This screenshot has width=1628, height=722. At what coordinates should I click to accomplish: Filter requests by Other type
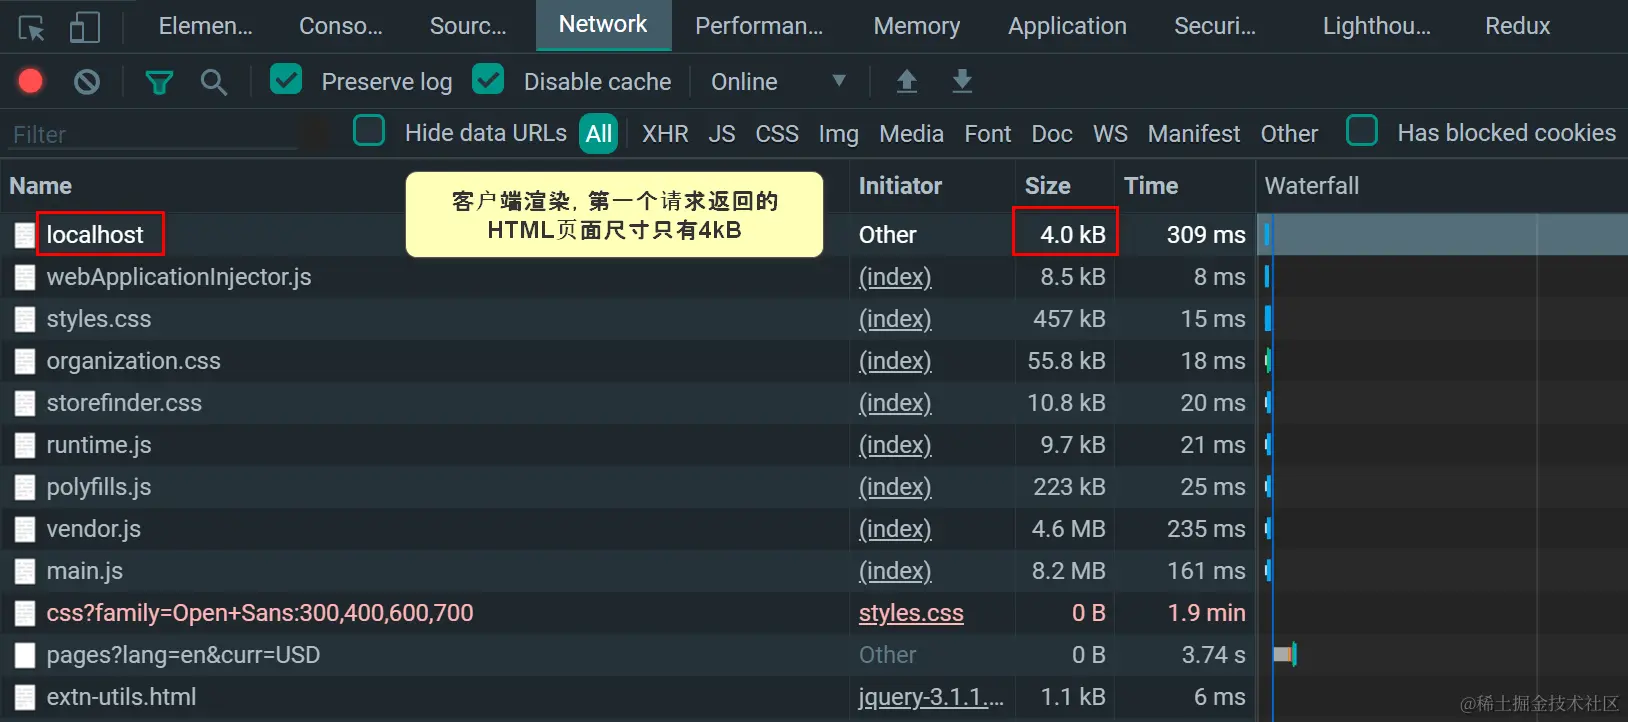(x=1289, y=134)
